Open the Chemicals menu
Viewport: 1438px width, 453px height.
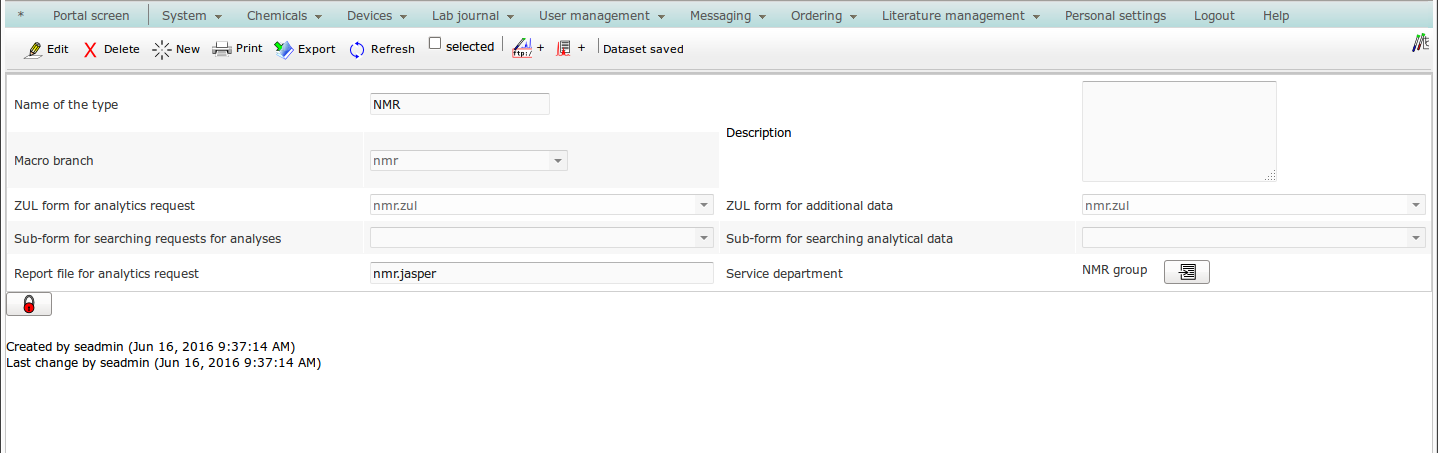pos(284,16)
